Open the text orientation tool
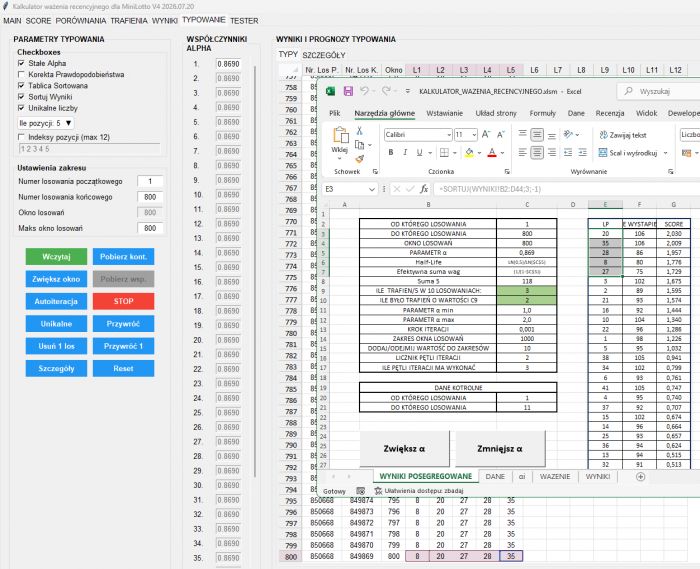The height and width of the screenshot is (569, 700). click(x=568, y=134)
